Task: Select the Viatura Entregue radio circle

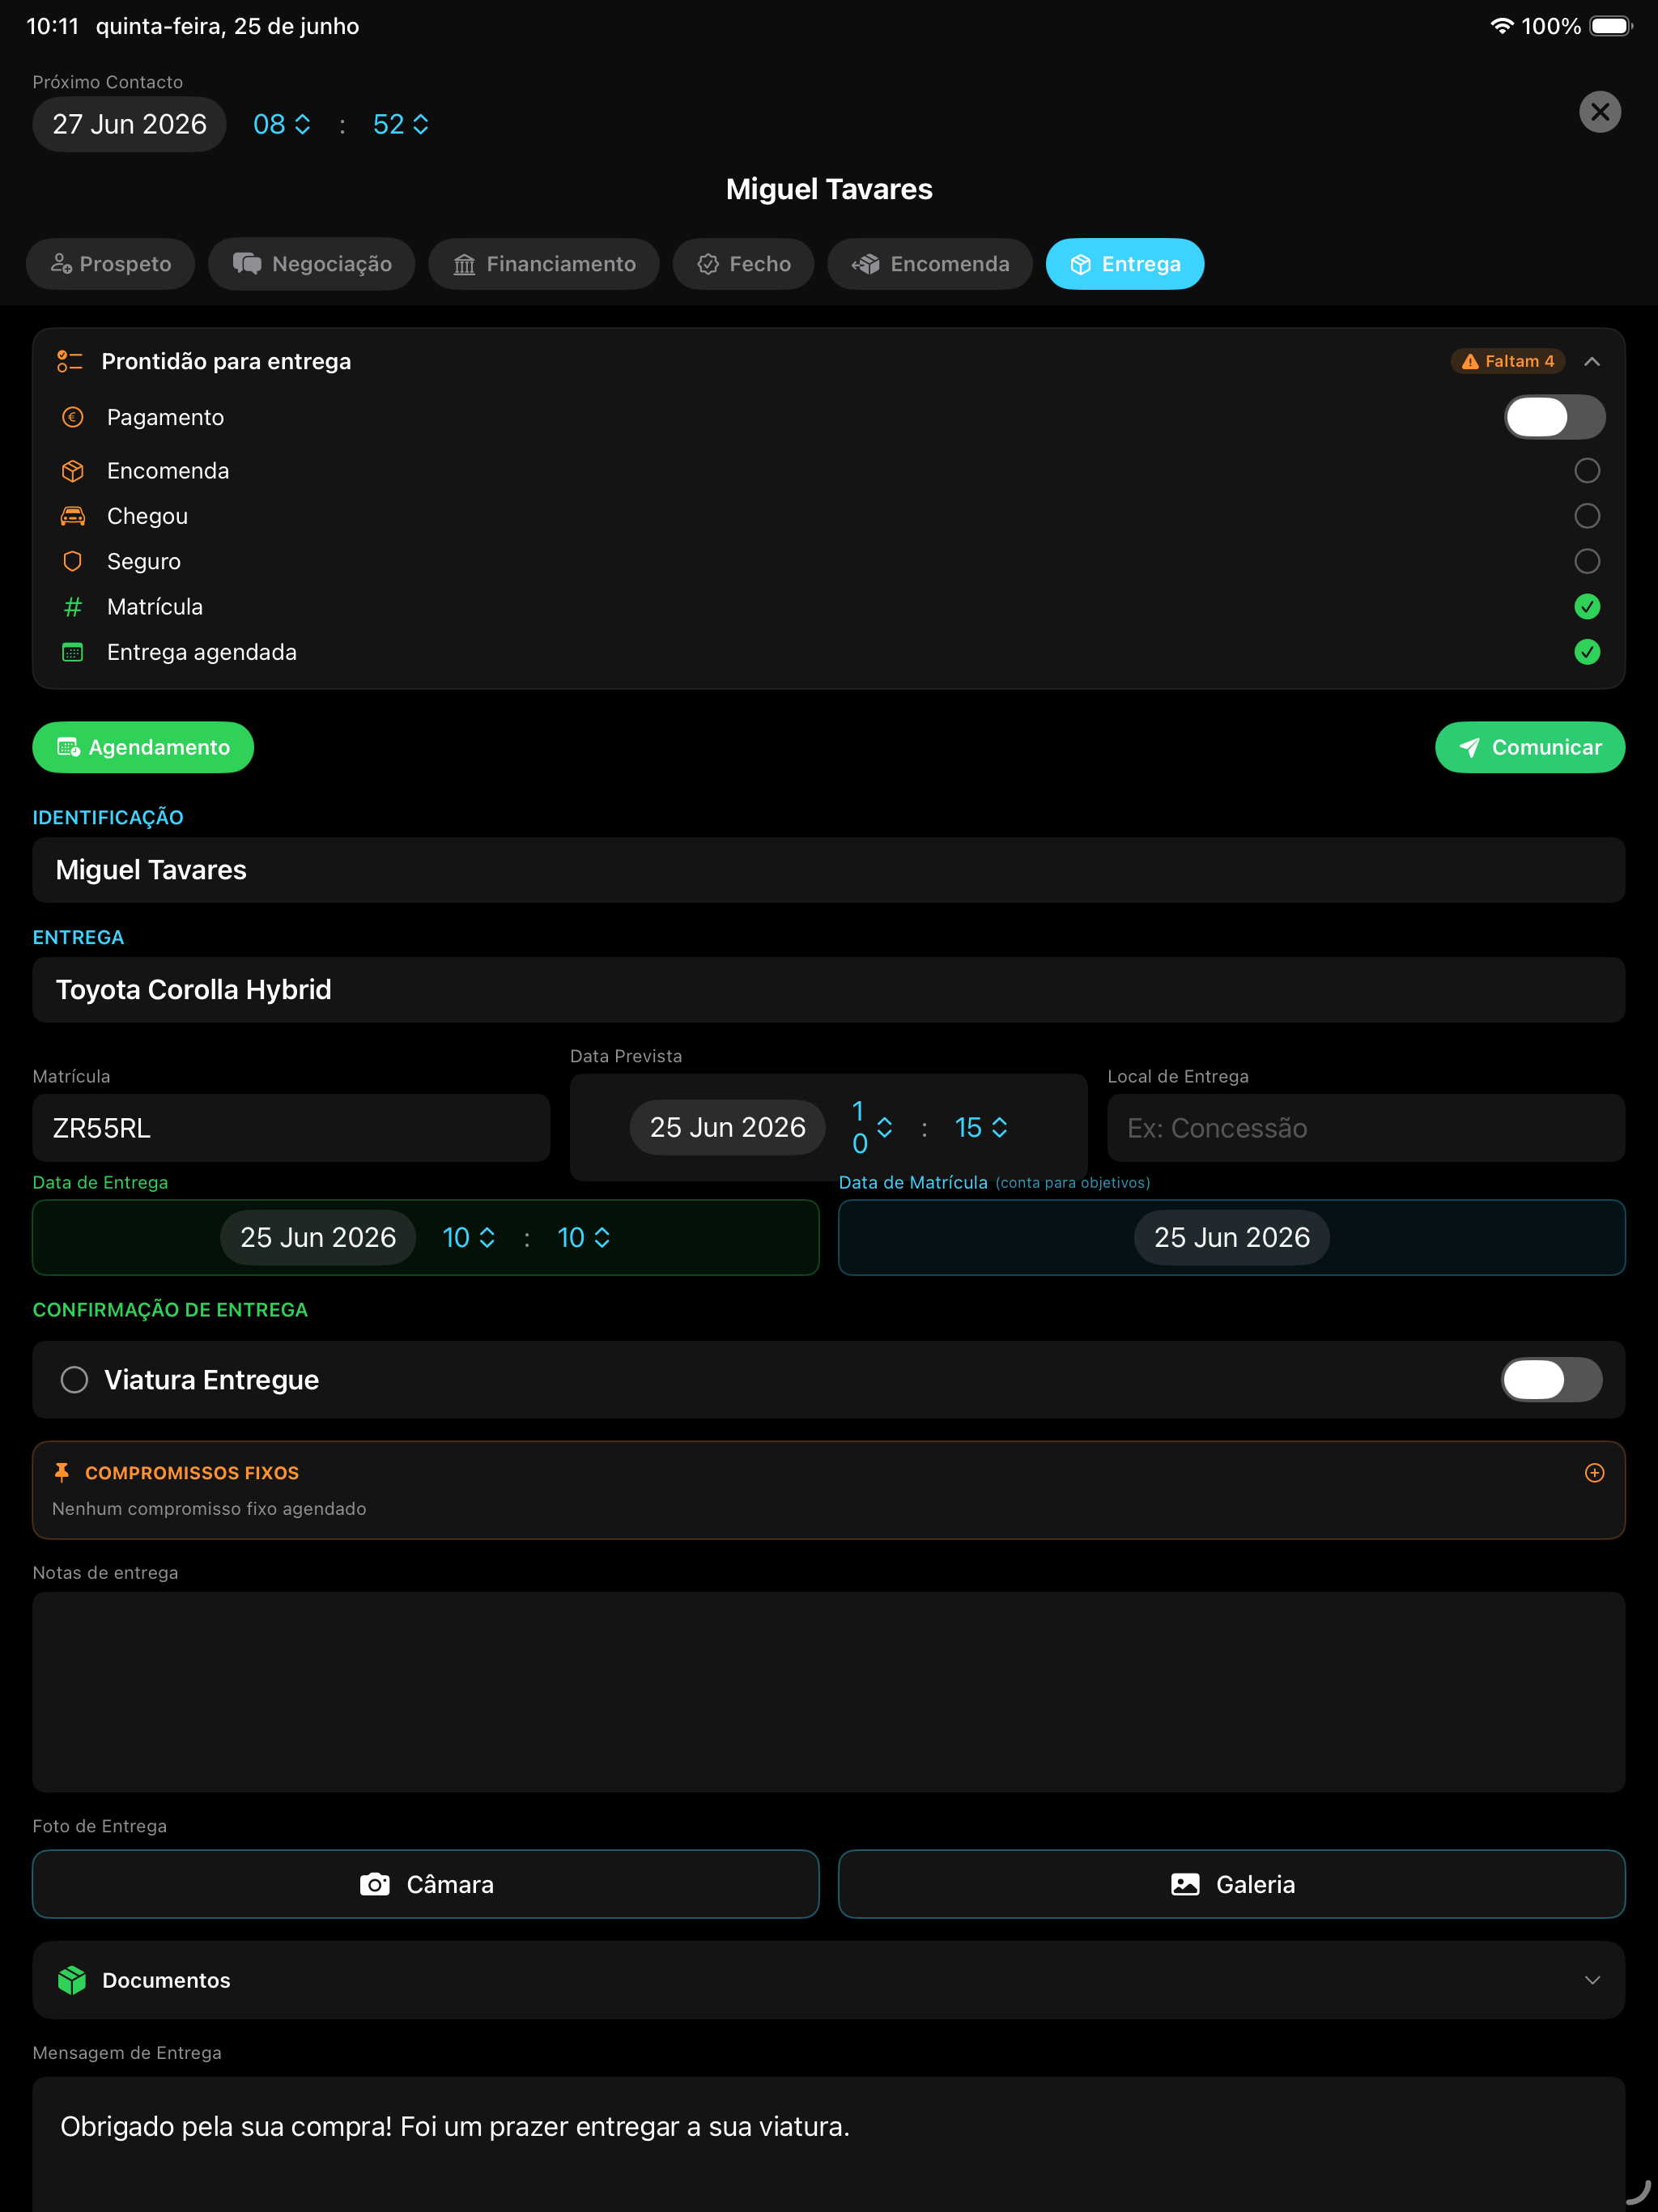Action: pos(74,1380)
